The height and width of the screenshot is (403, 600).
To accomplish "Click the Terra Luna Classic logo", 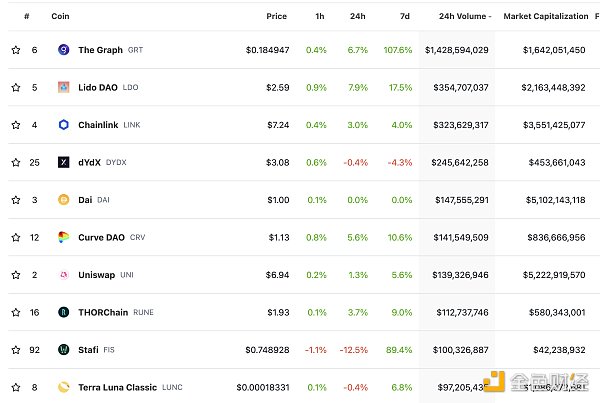I will (x=64, y=387).
